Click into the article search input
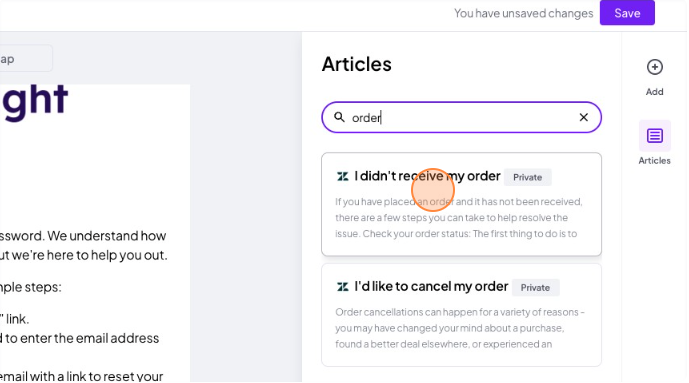This screenshot has height=383, width=689. click(461, 118)
